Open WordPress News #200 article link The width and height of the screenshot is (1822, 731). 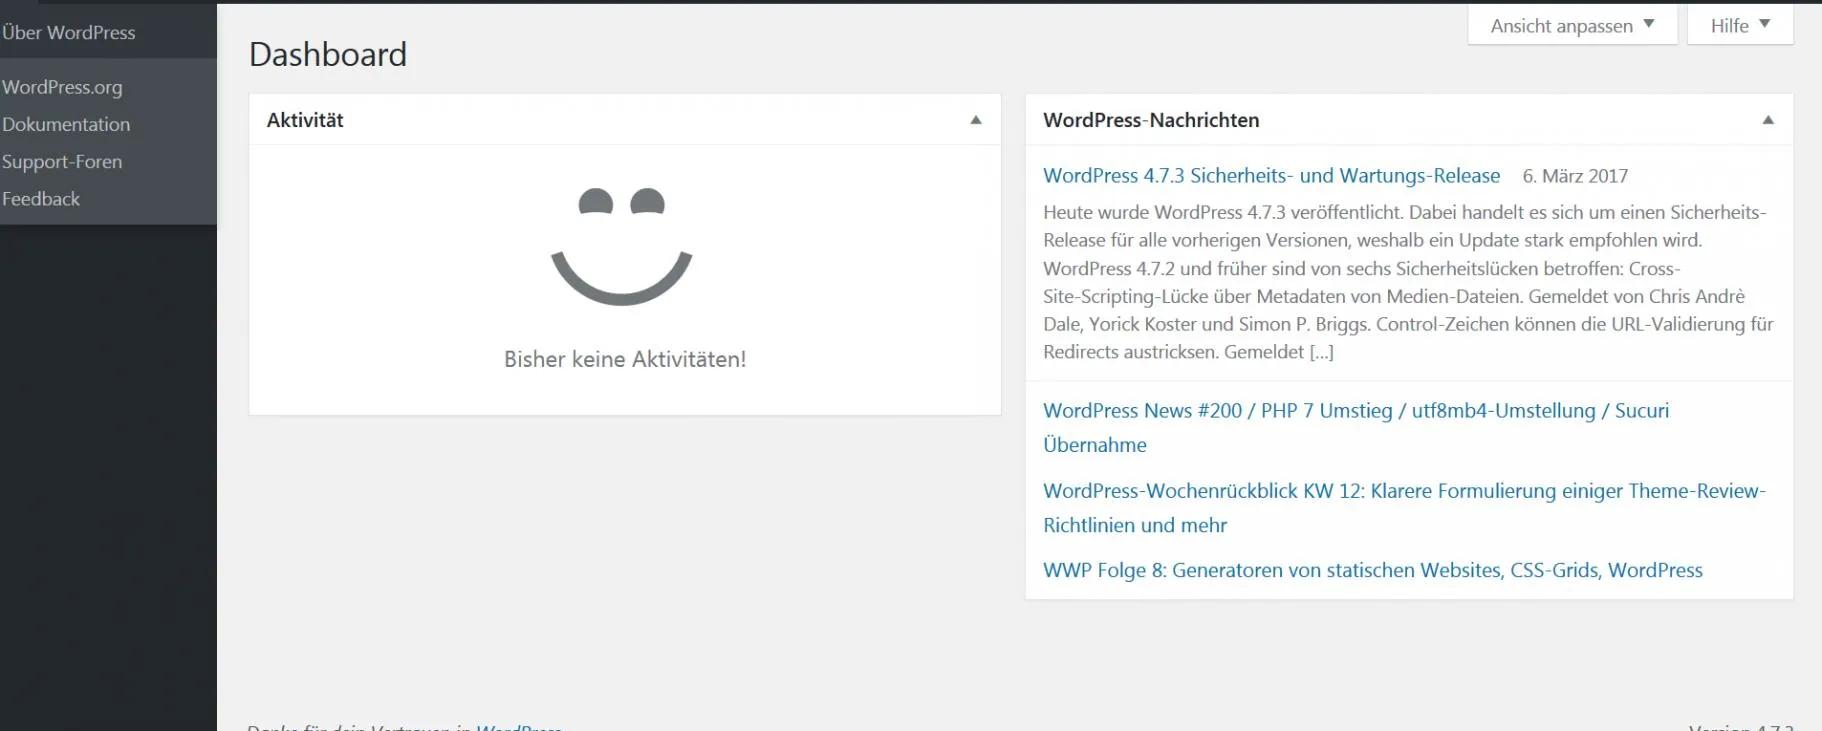[1356, 427]
